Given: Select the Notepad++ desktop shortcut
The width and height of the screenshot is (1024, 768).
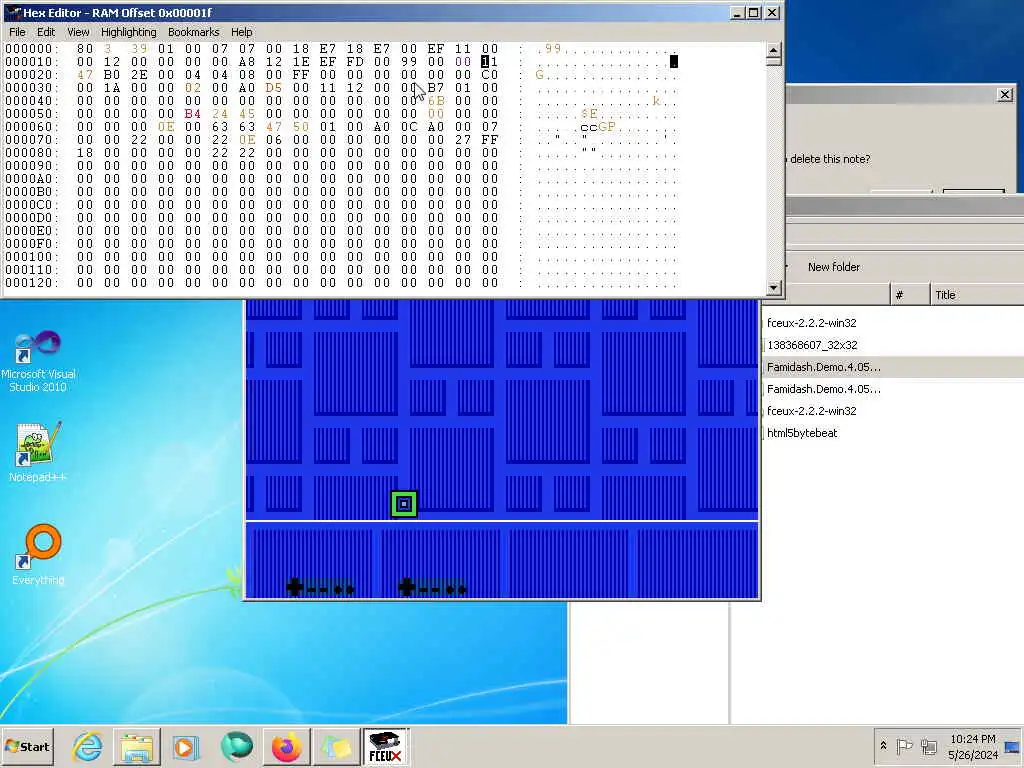Looking at the screenshot, I should pyautogui.click(x=38, y=452).
